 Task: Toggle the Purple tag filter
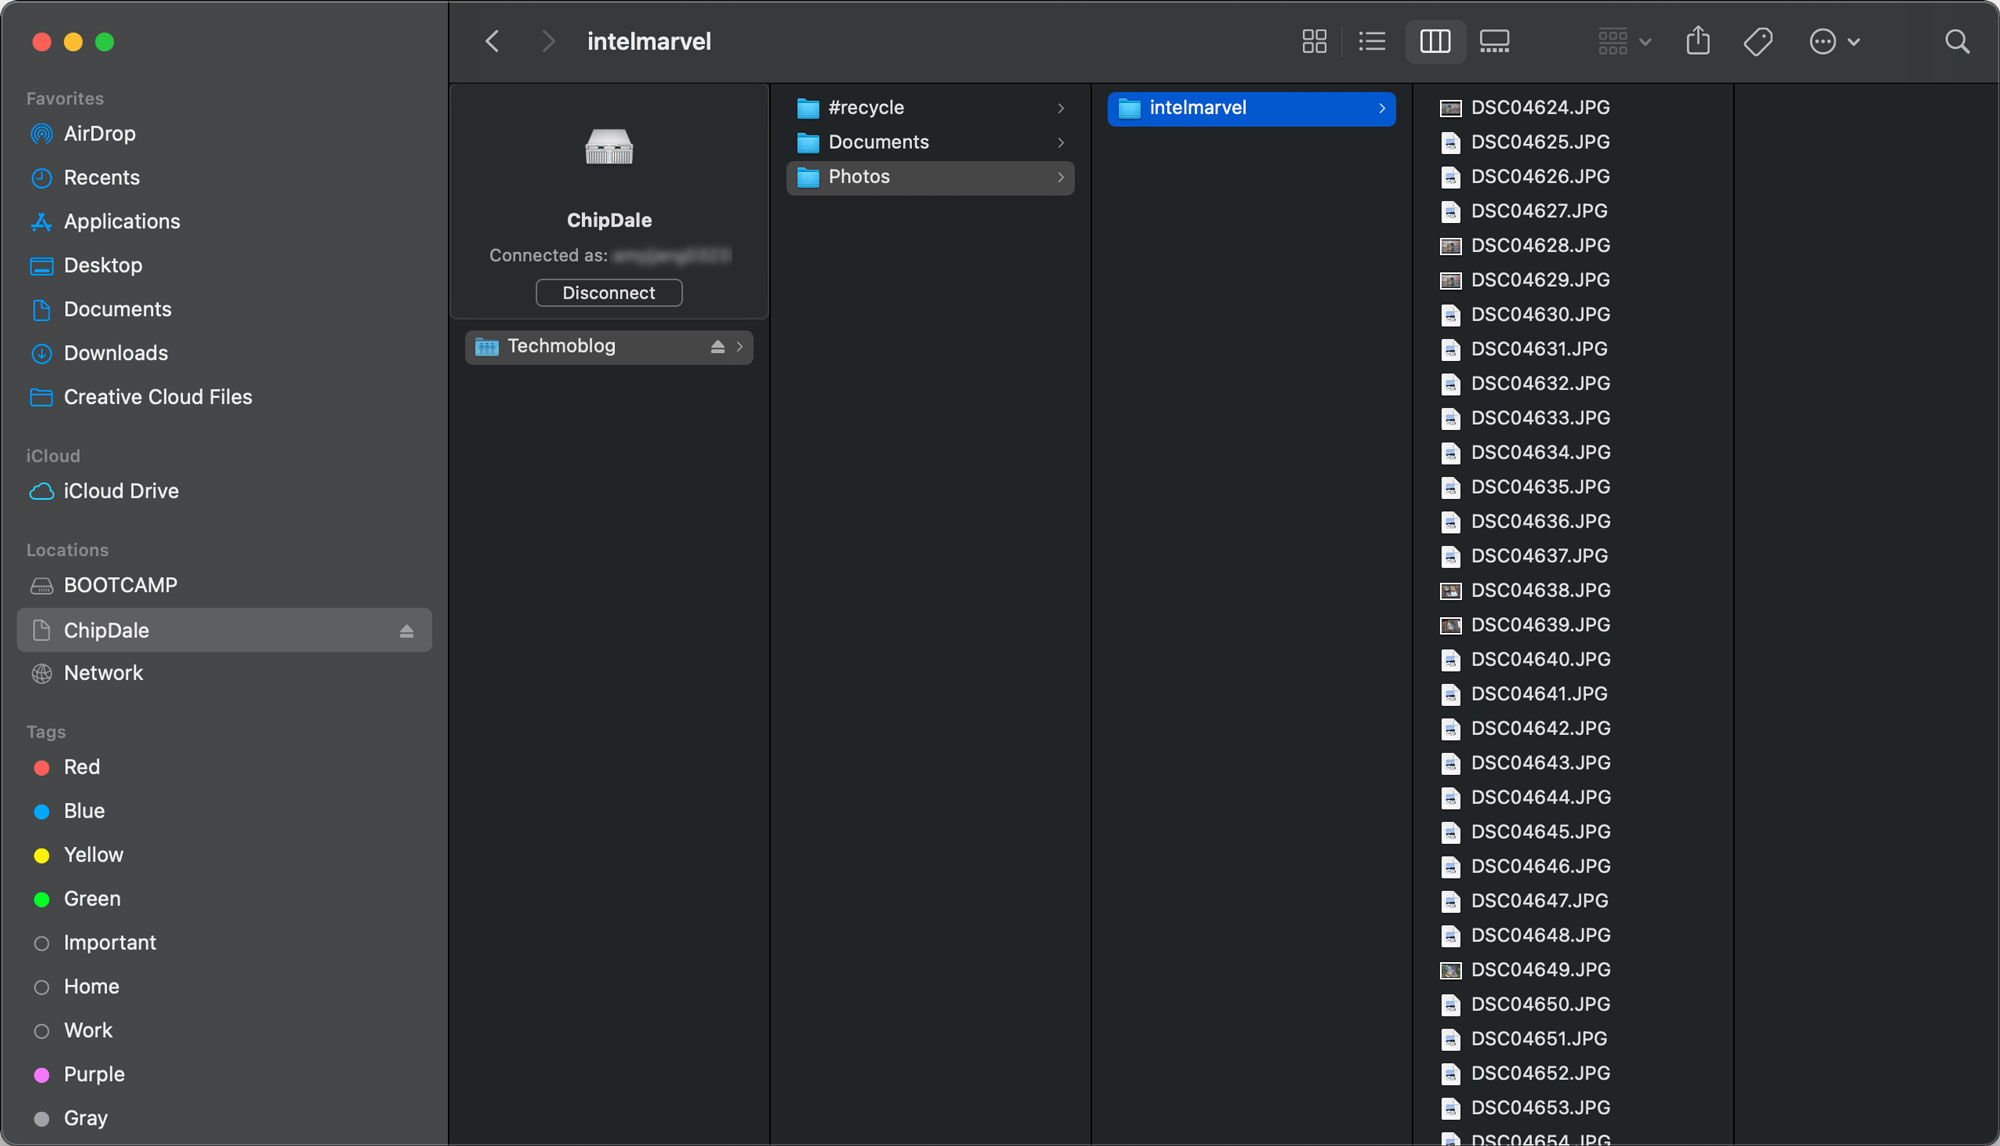[x=94, y=1074]
